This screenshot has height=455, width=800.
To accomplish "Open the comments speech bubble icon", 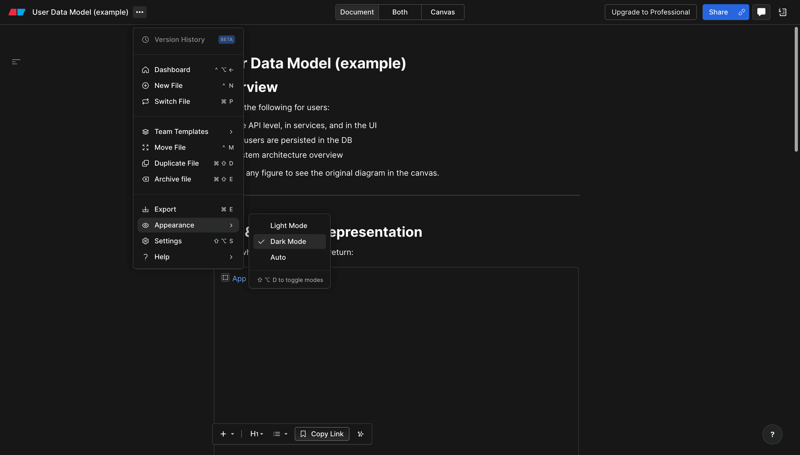I will (x=761, y=12).
